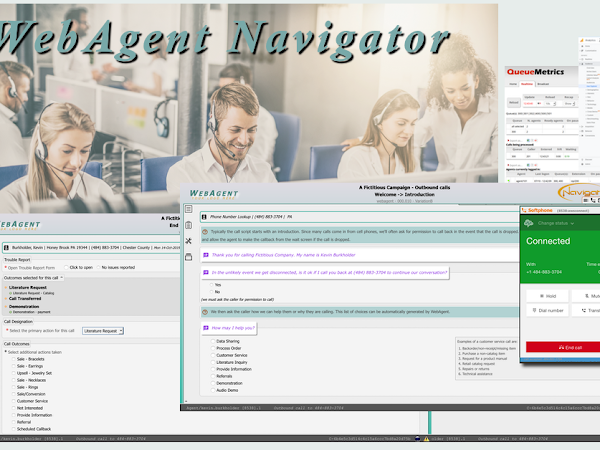Choose the 'Data Sharing' option
This screenshot has height=450, width=600.
[213, 341]
